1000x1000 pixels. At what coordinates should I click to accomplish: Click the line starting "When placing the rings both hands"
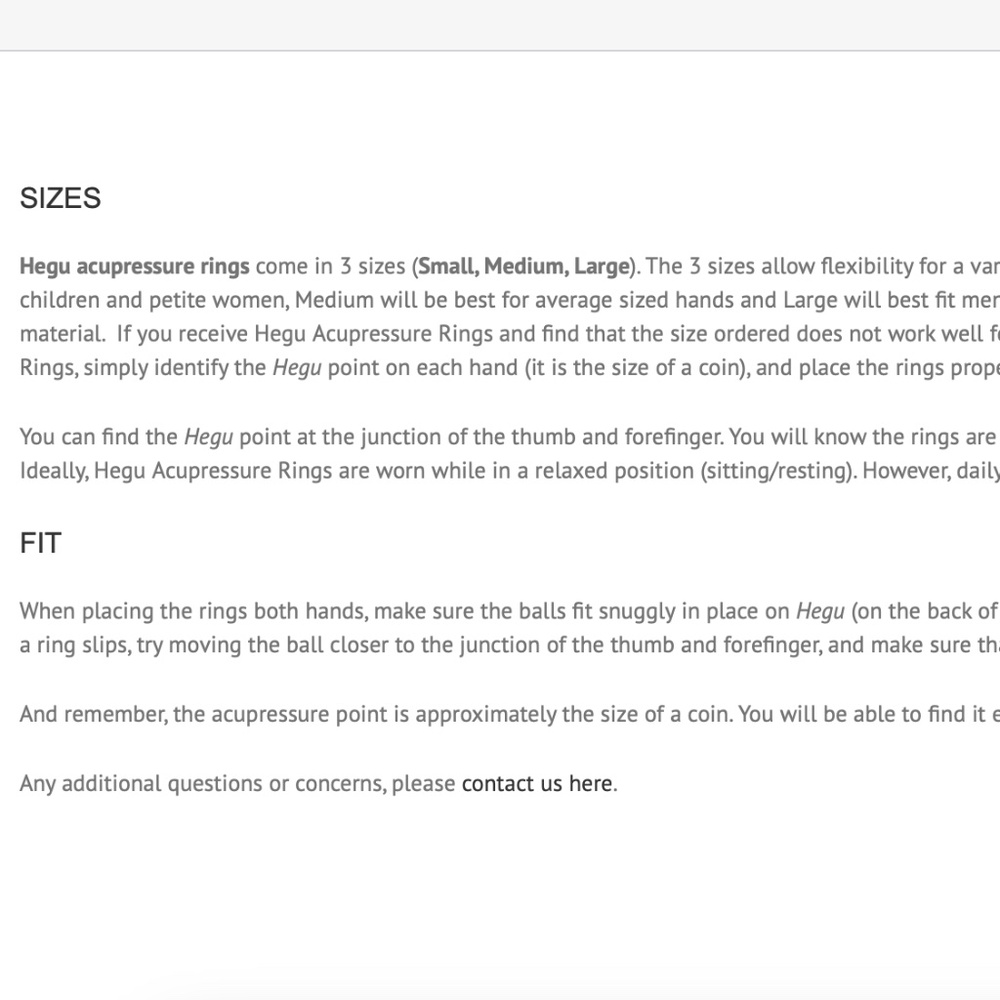coord(510,611)
